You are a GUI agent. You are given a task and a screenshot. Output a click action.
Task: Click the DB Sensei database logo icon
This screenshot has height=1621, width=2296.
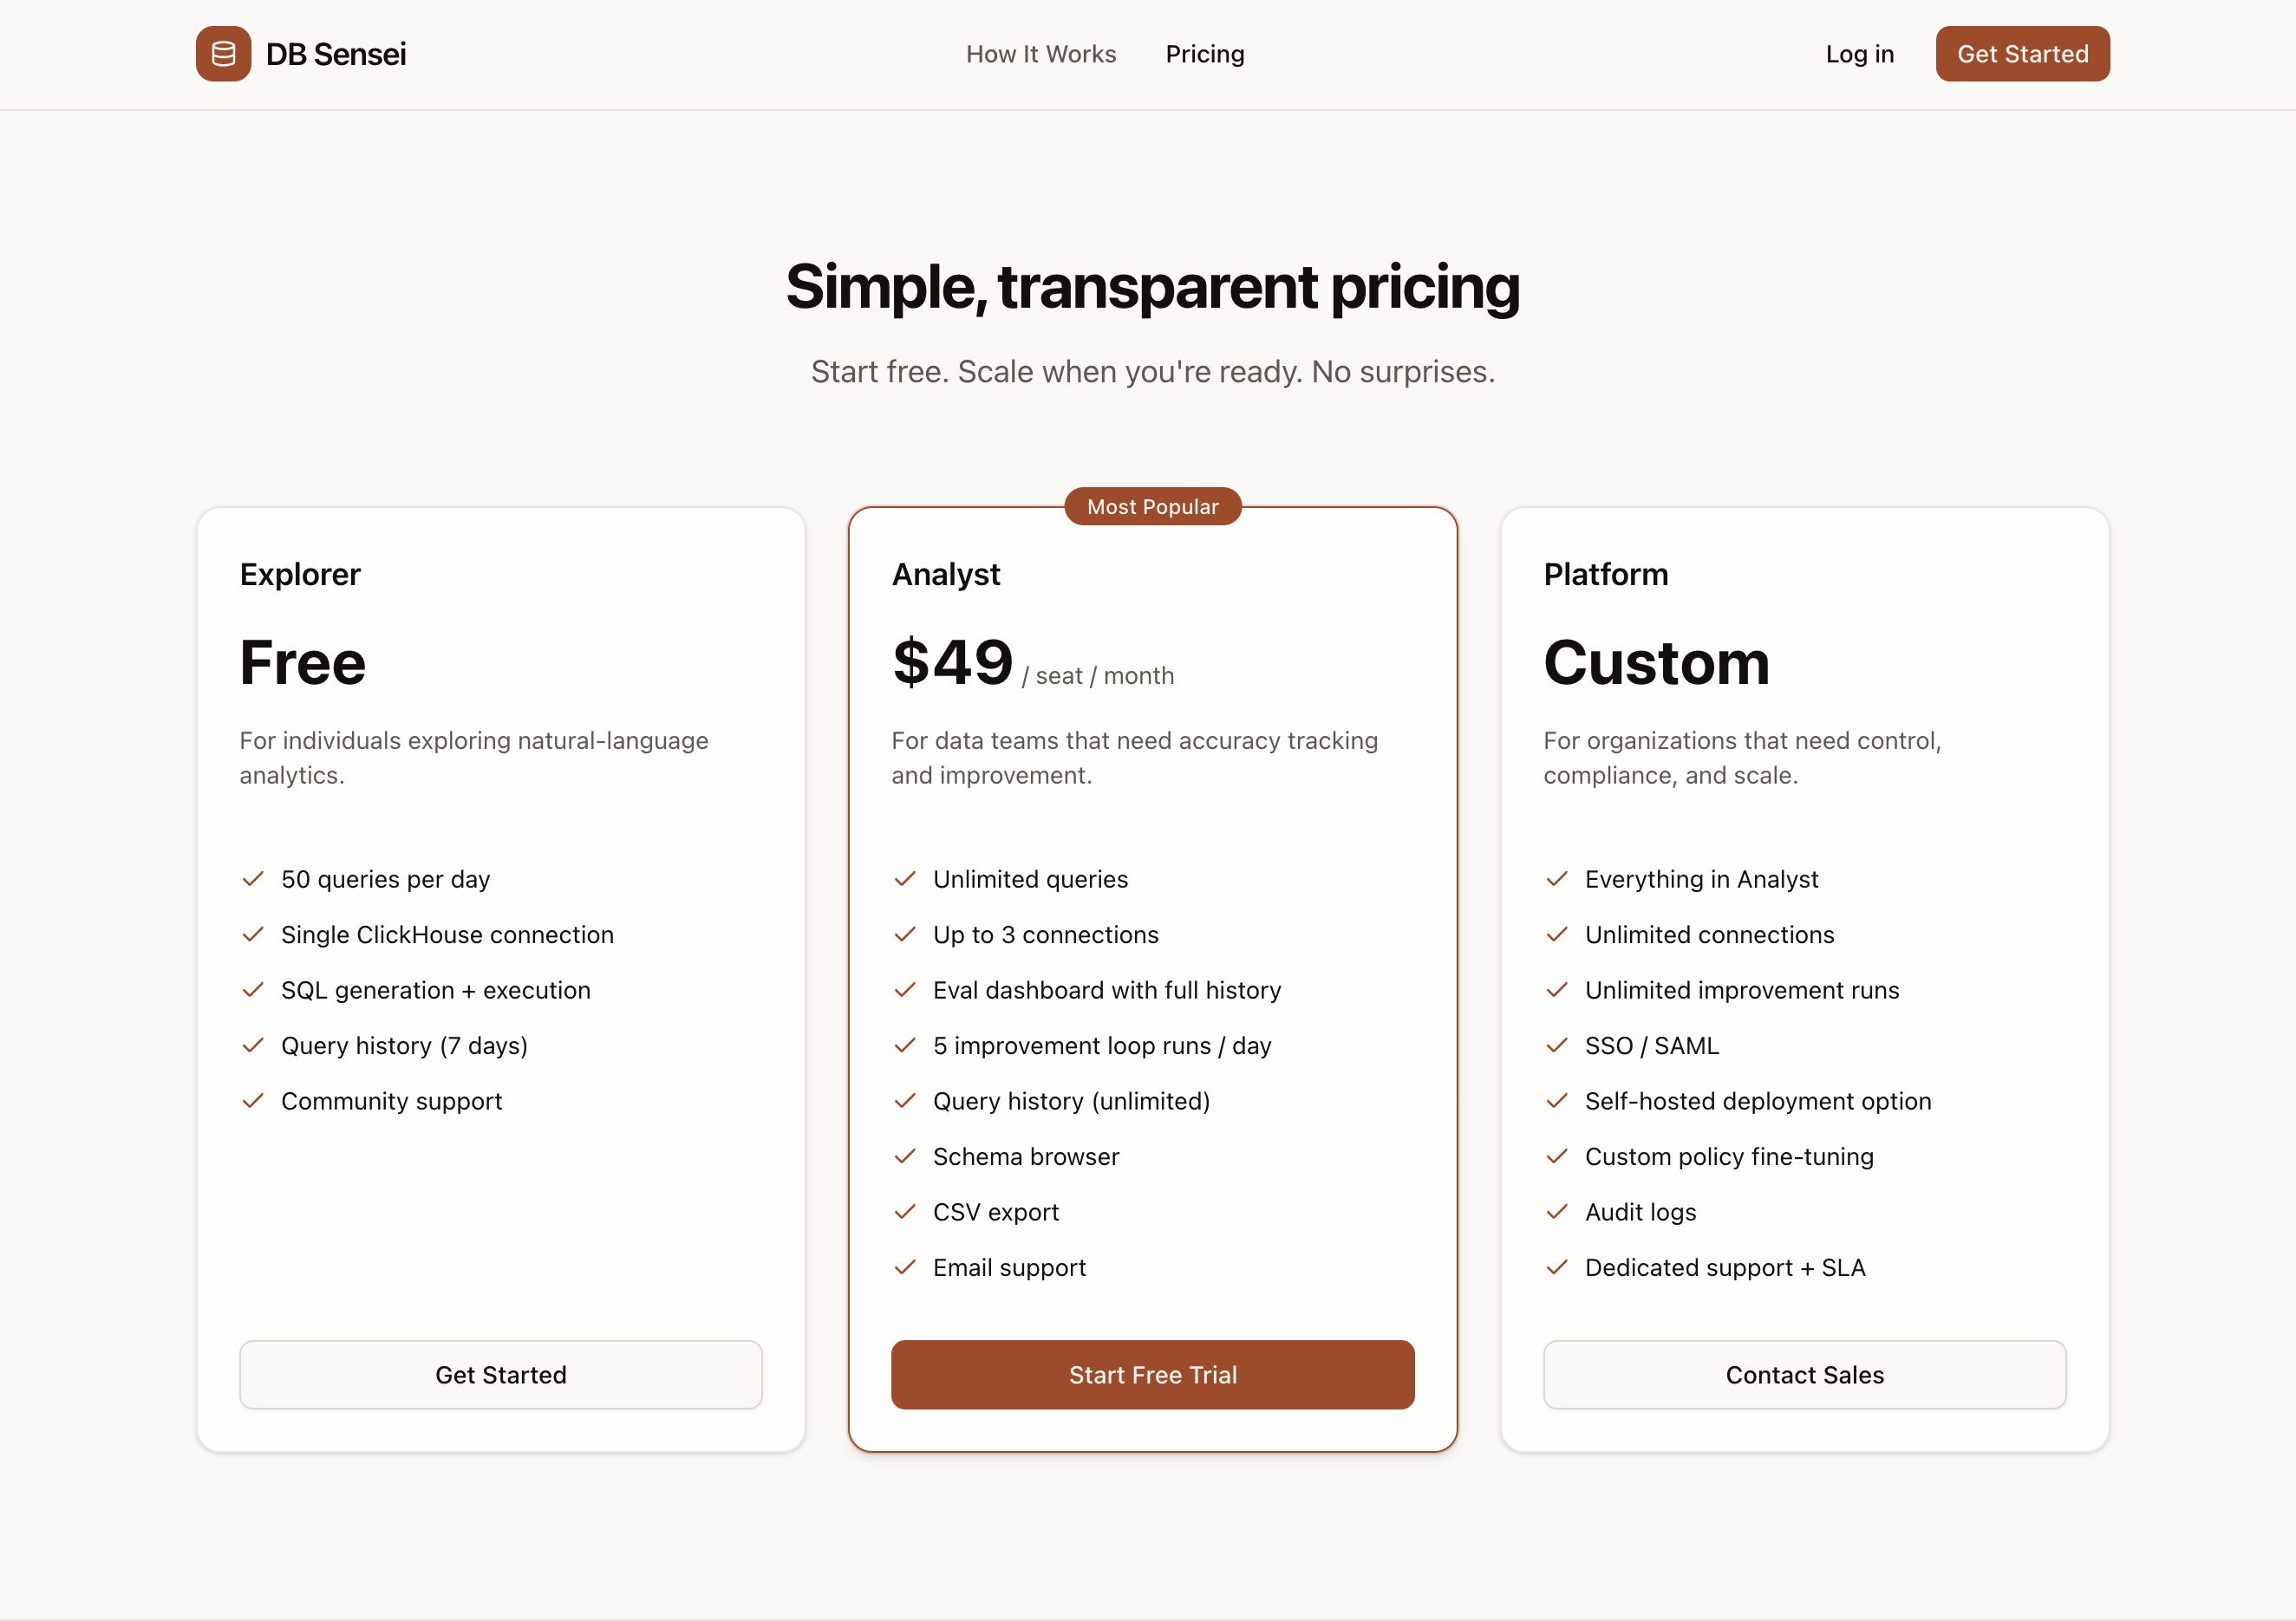223,54
